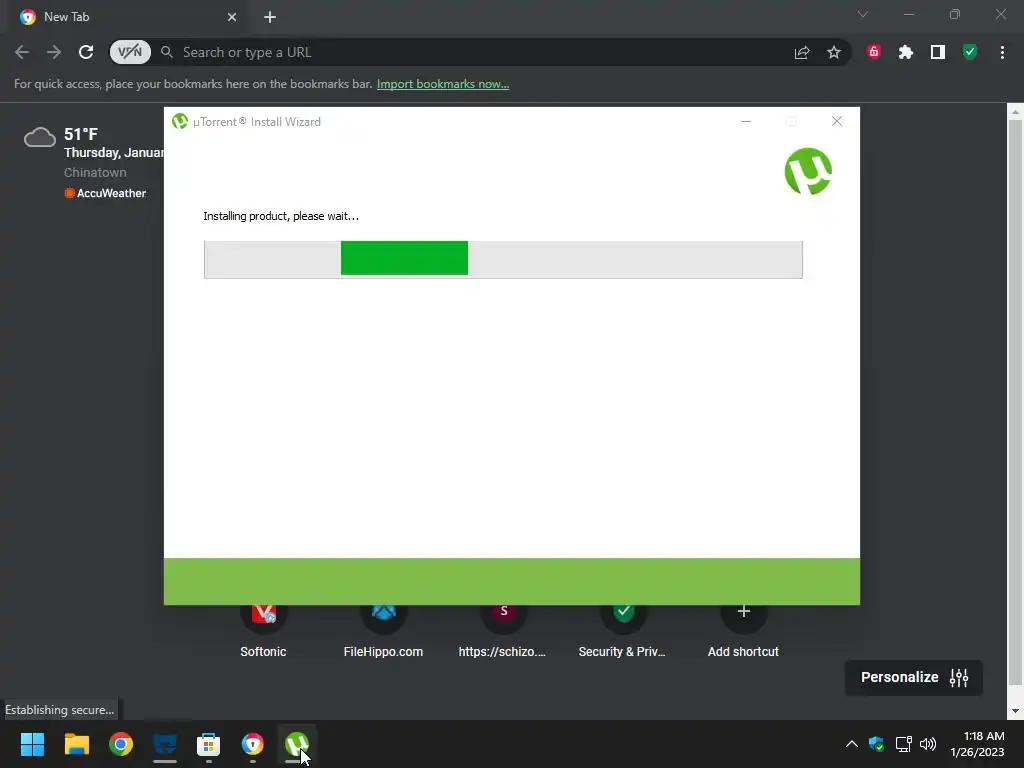Open the red lock extension icon
Image resolution: width=1024 pixels, height=768 pixels.
click(874, 52)
